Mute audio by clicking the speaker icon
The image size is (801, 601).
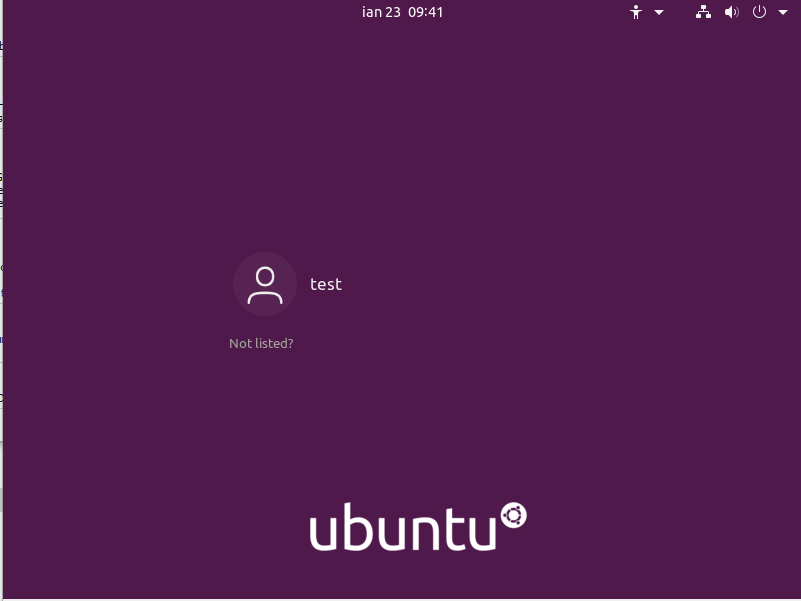(731, 12)
